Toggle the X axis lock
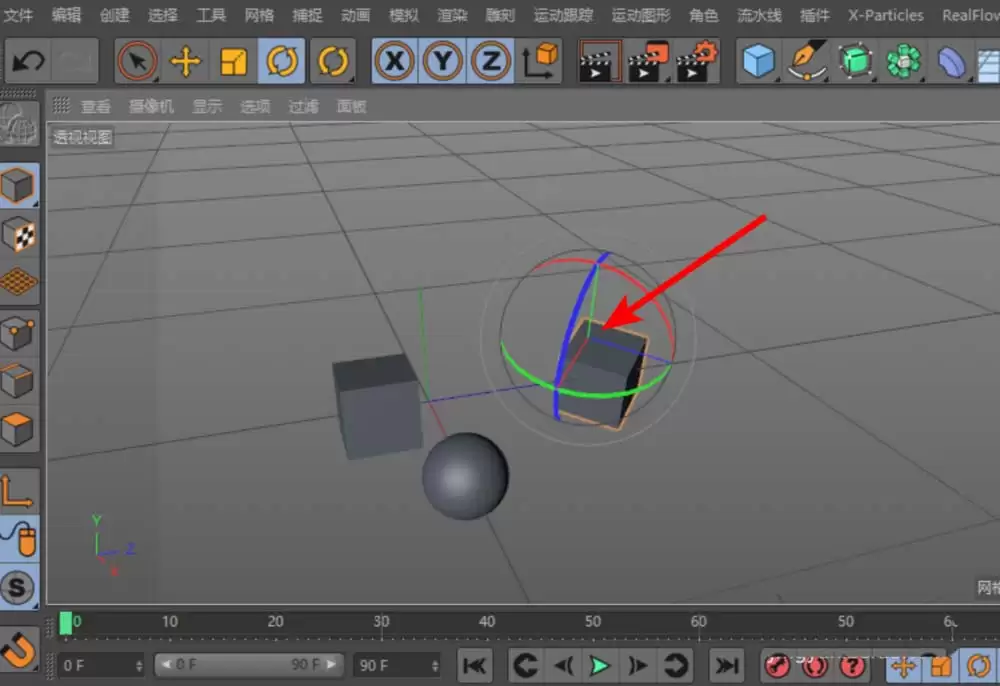1000x686 pixels. [394, 61]
